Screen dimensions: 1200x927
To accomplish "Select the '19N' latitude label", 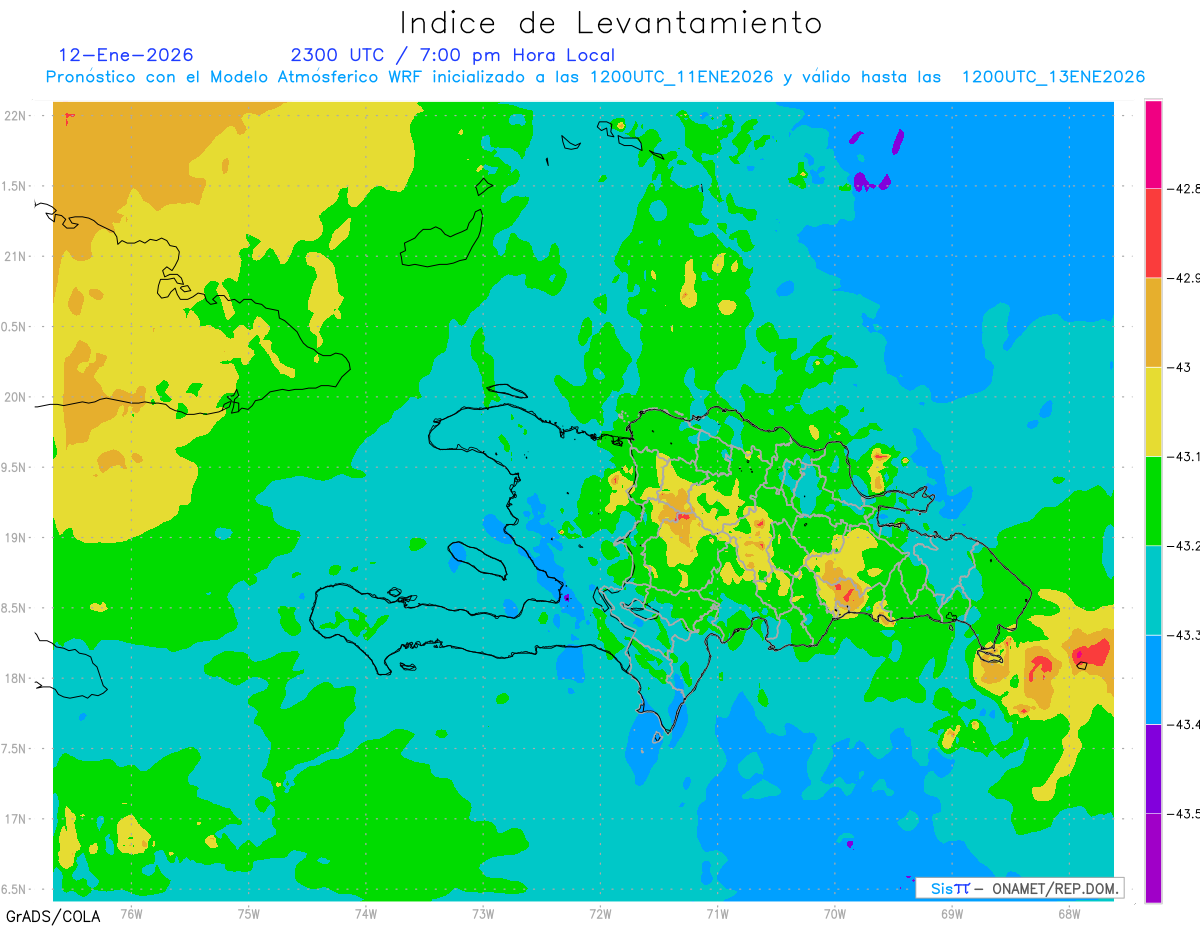I will [16, 538].
